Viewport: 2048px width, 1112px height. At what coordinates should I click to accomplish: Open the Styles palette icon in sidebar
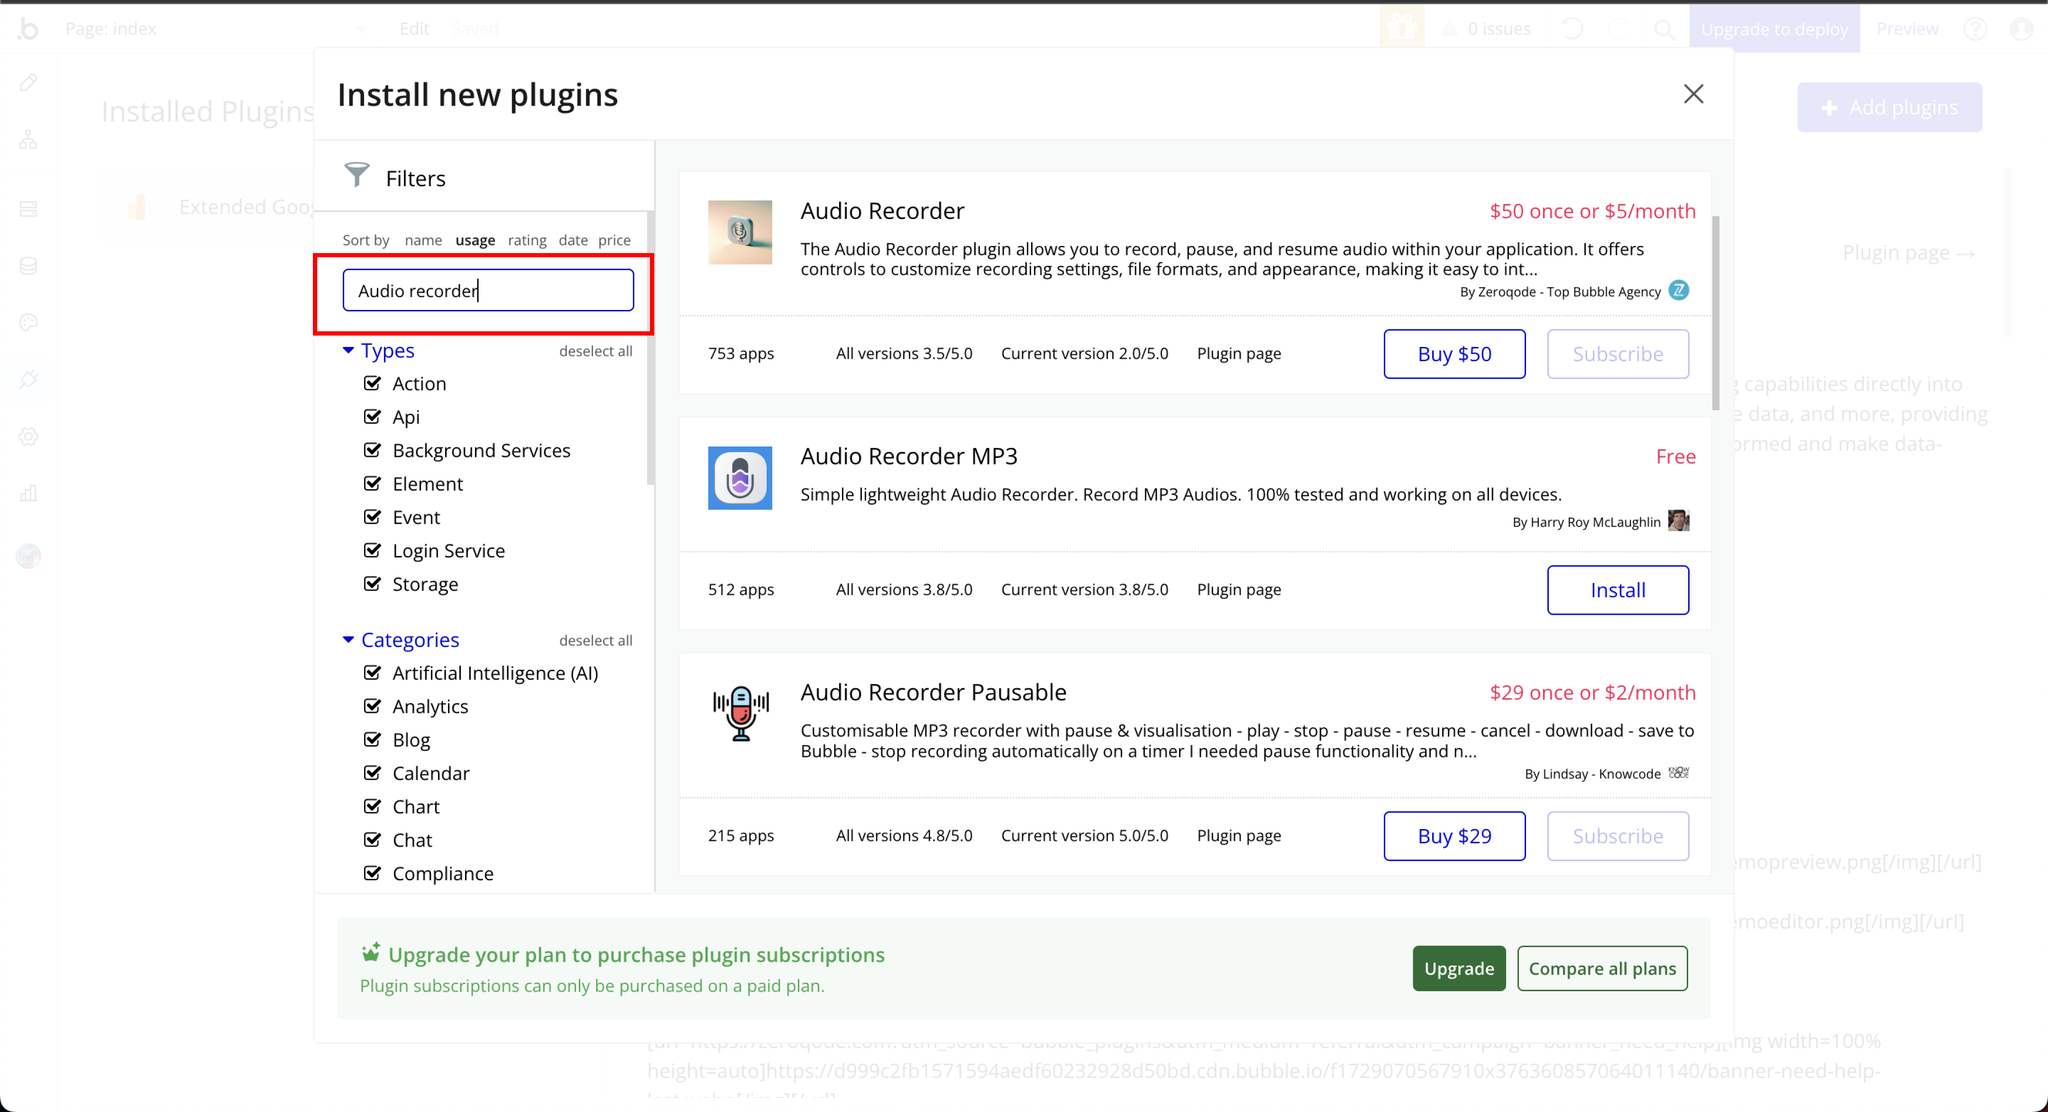28,323
